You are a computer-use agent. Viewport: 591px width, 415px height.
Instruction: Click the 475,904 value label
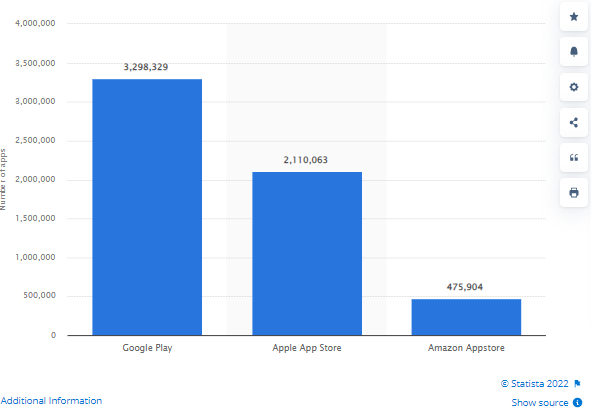[x=465, y=287]
